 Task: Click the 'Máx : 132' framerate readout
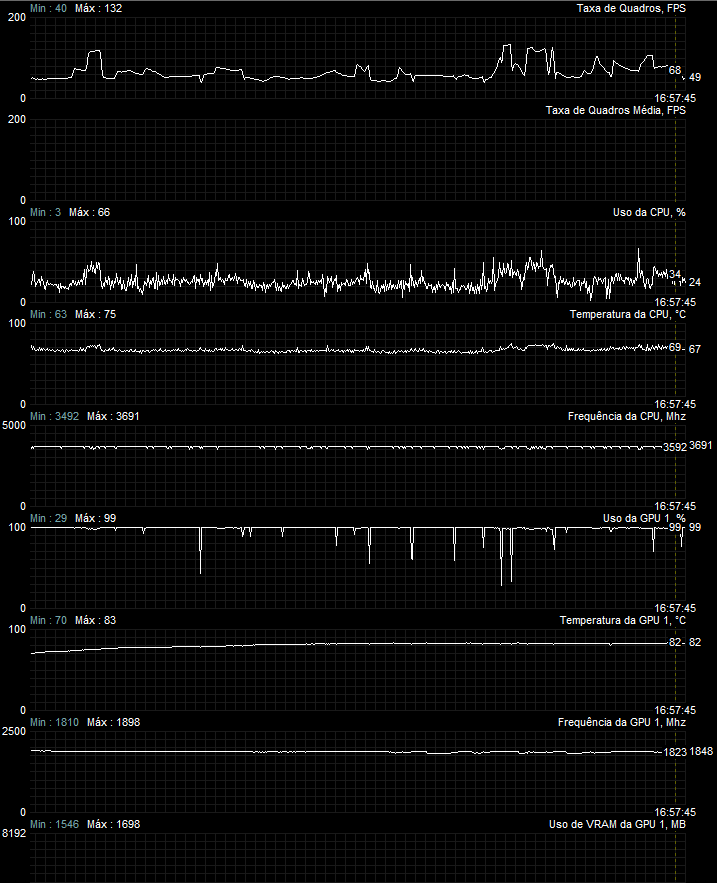click(x=99, y=8)
